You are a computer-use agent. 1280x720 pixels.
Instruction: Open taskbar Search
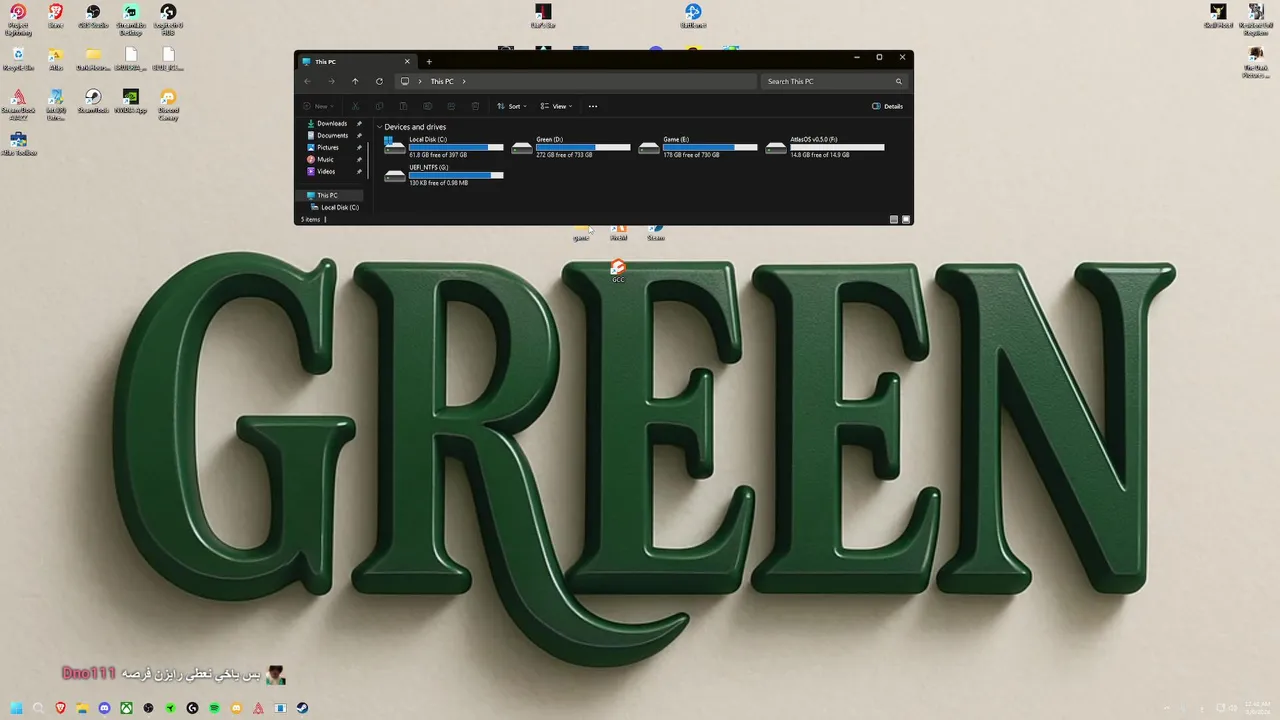(39, 708)
